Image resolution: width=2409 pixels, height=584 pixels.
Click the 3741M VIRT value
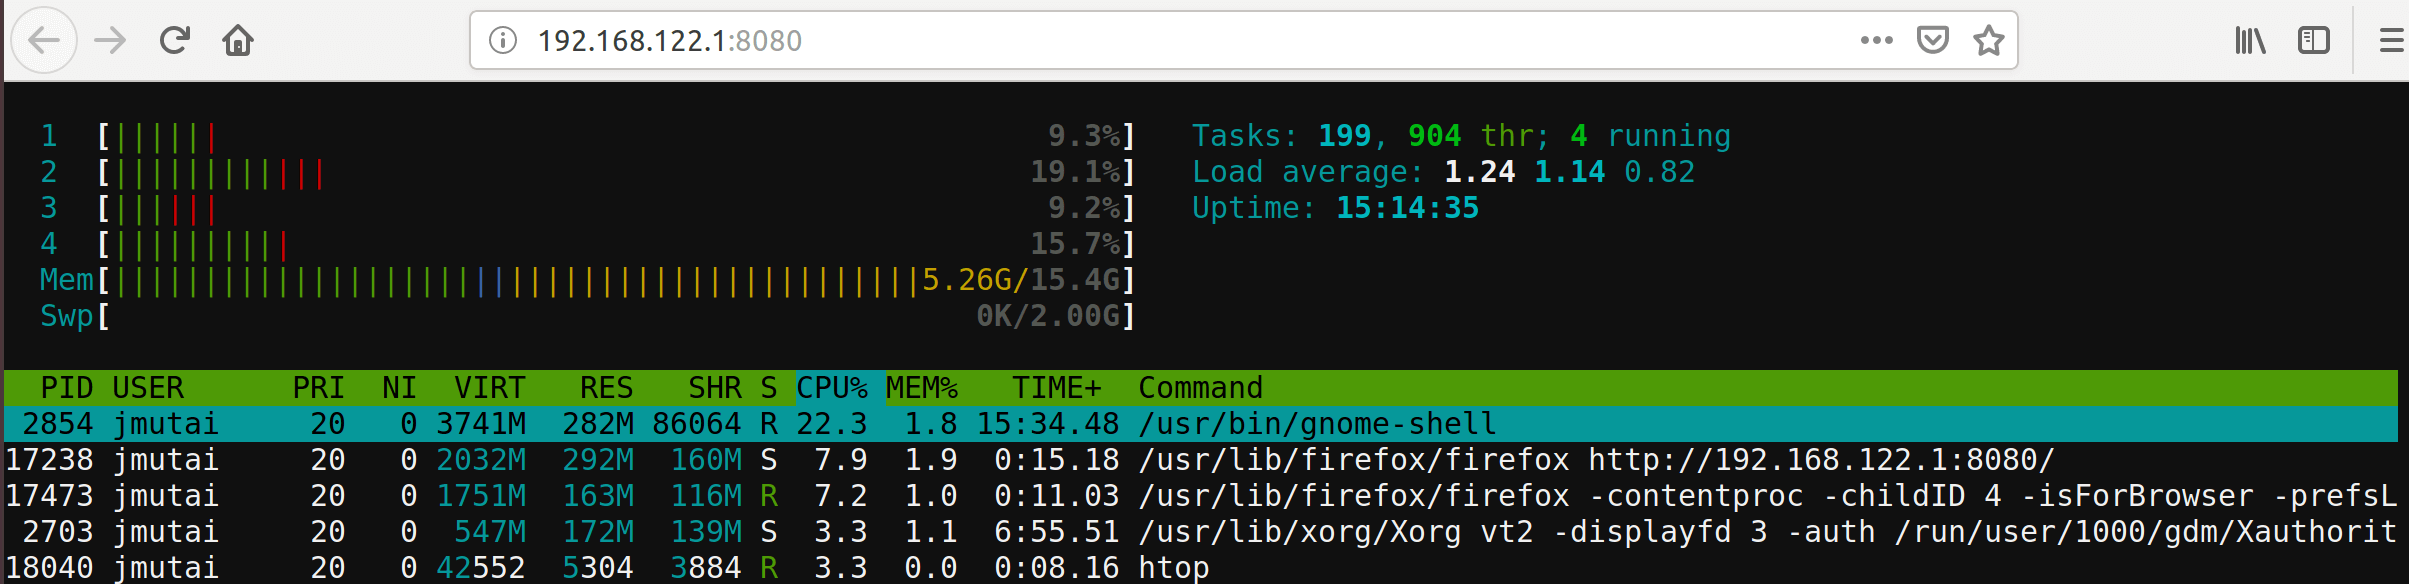(481, 424)
